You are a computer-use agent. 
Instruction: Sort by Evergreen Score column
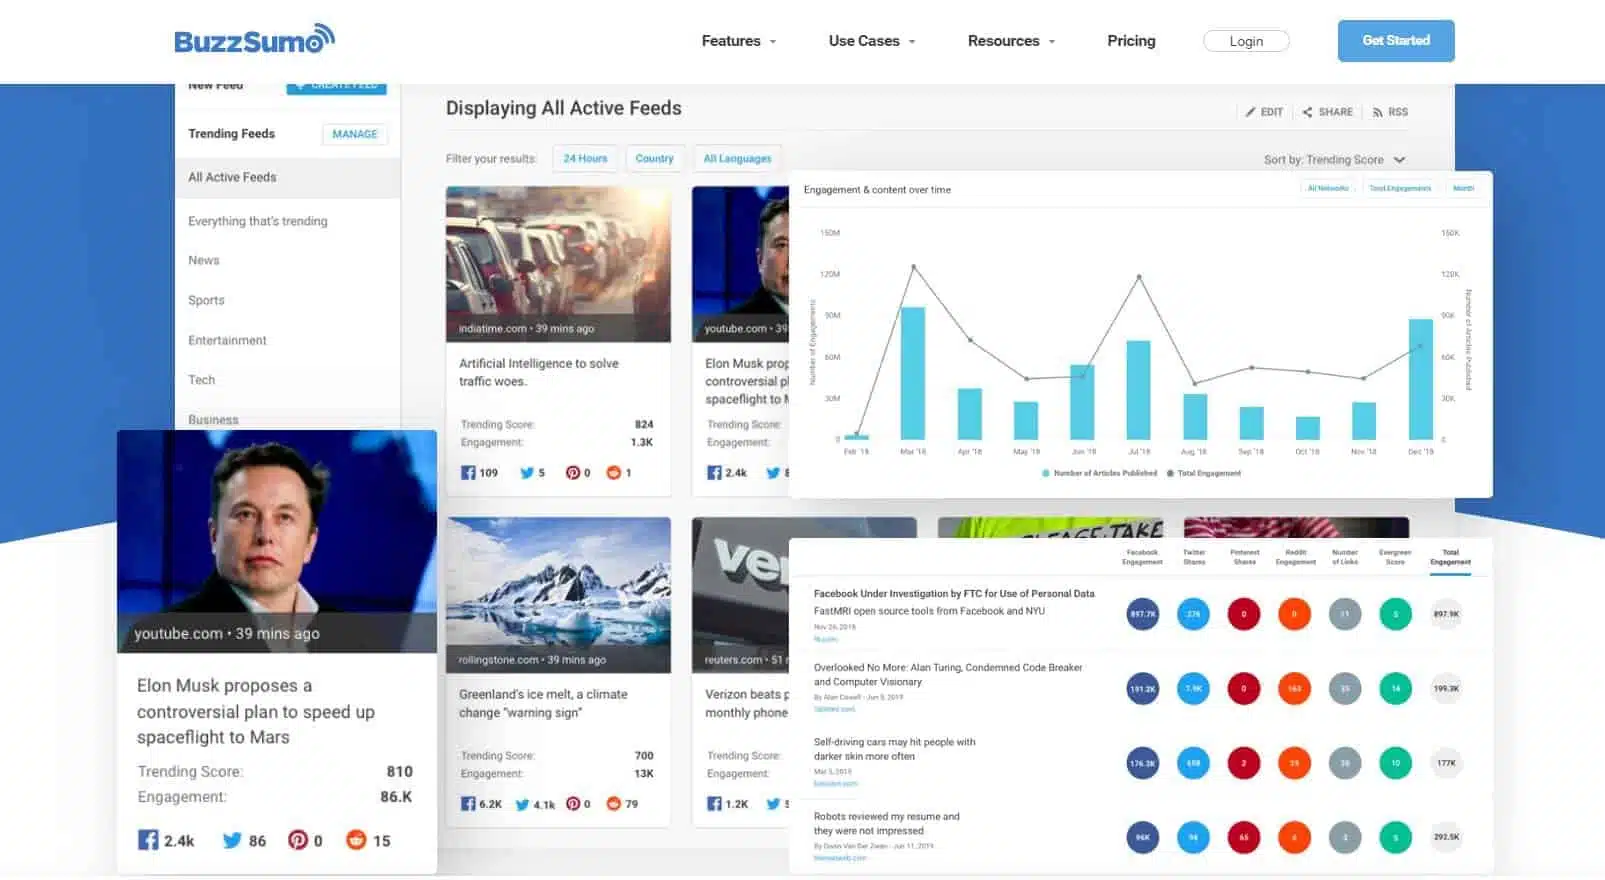(x=1395, y=557)
